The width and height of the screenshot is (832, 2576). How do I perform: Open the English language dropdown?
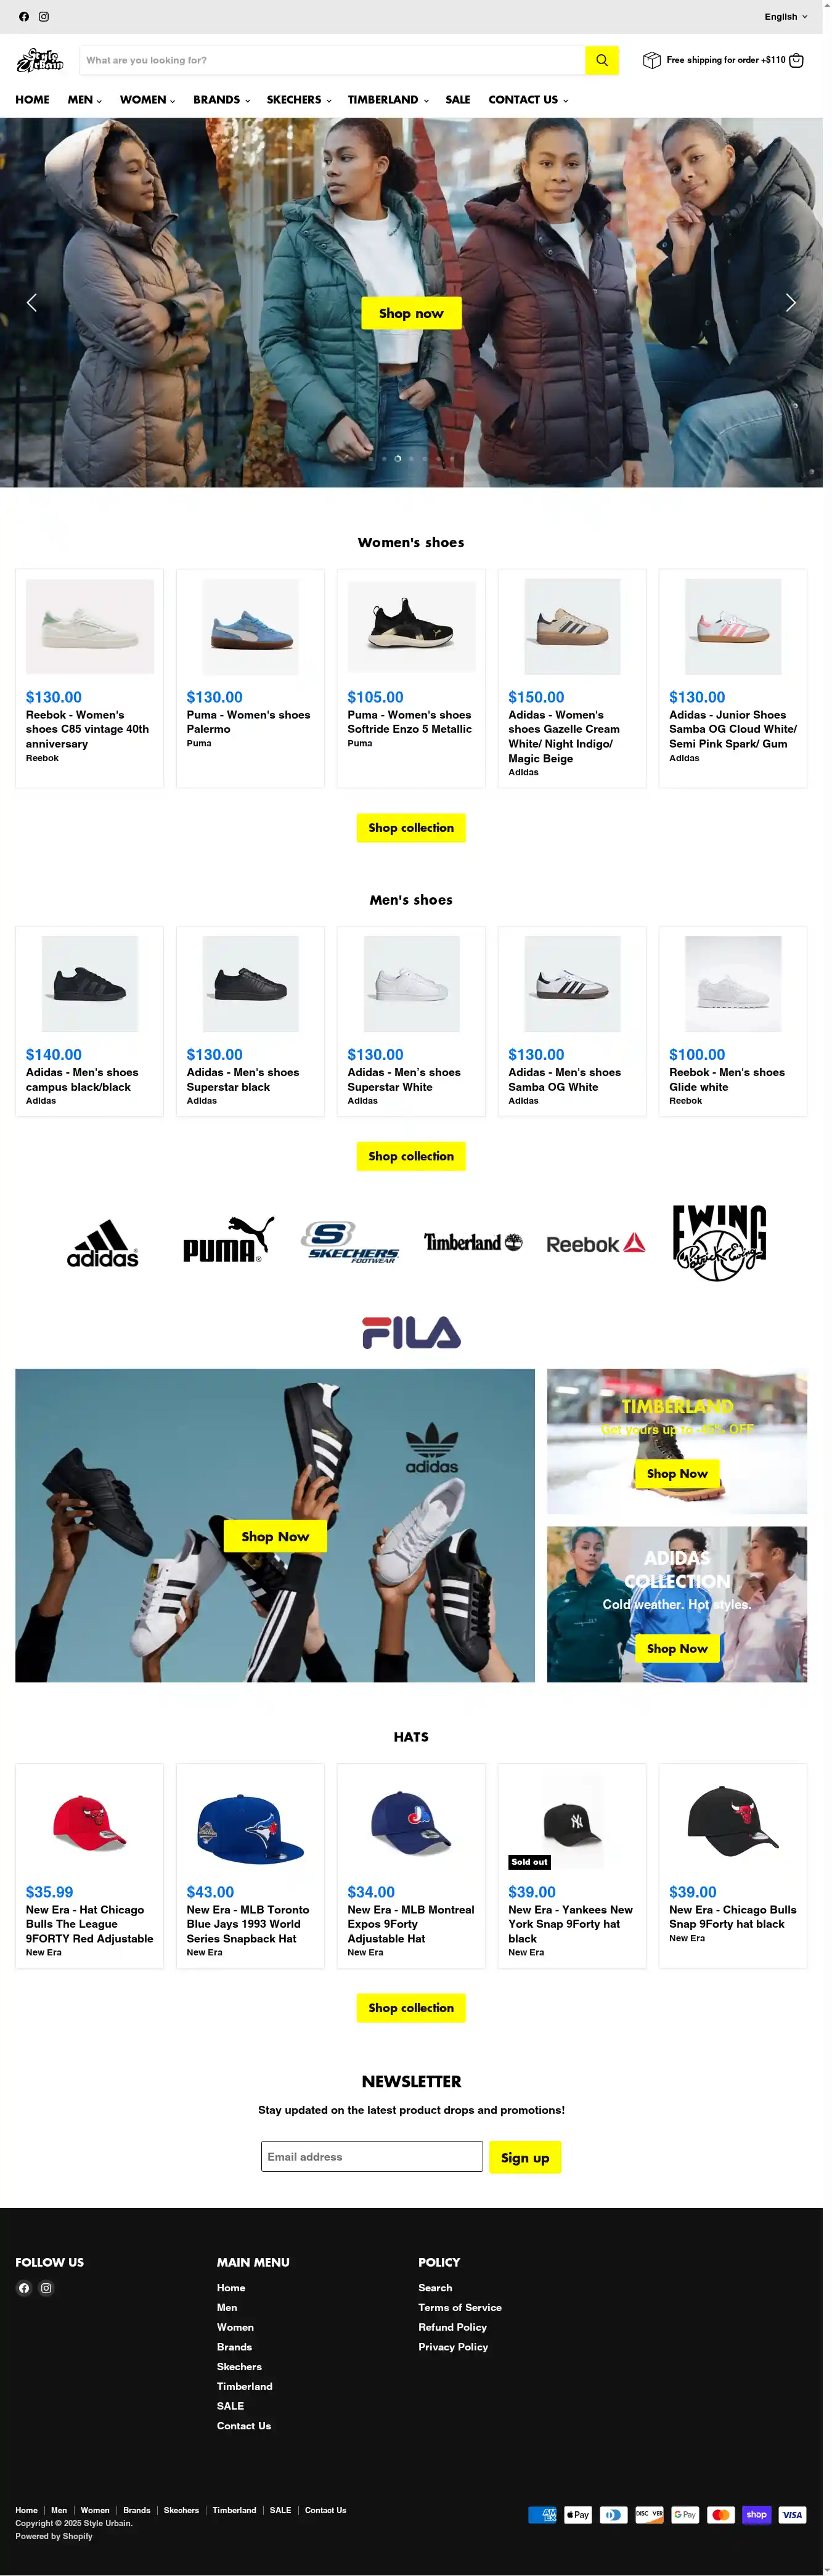click(x=786, y=17)
